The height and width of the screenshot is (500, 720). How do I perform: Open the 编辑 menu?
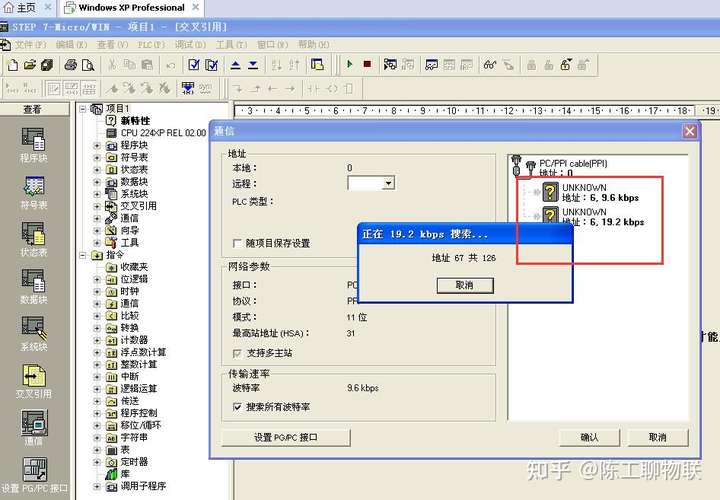(x=71, y=45)
